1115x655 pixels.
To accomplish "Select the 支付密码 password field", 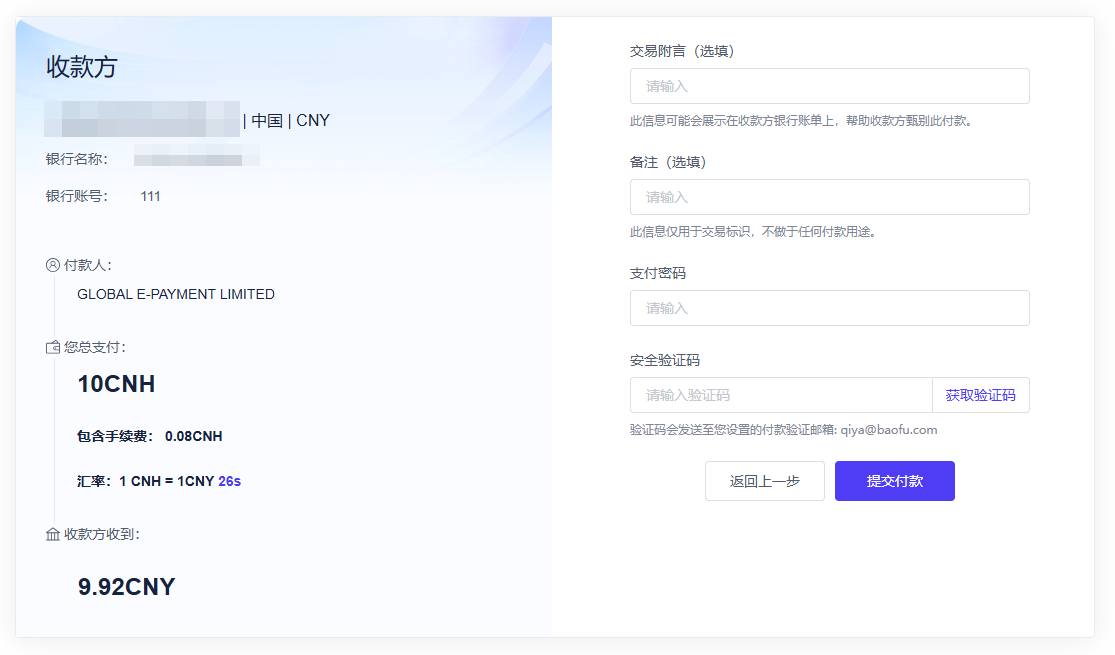I will tap(829, 308).
